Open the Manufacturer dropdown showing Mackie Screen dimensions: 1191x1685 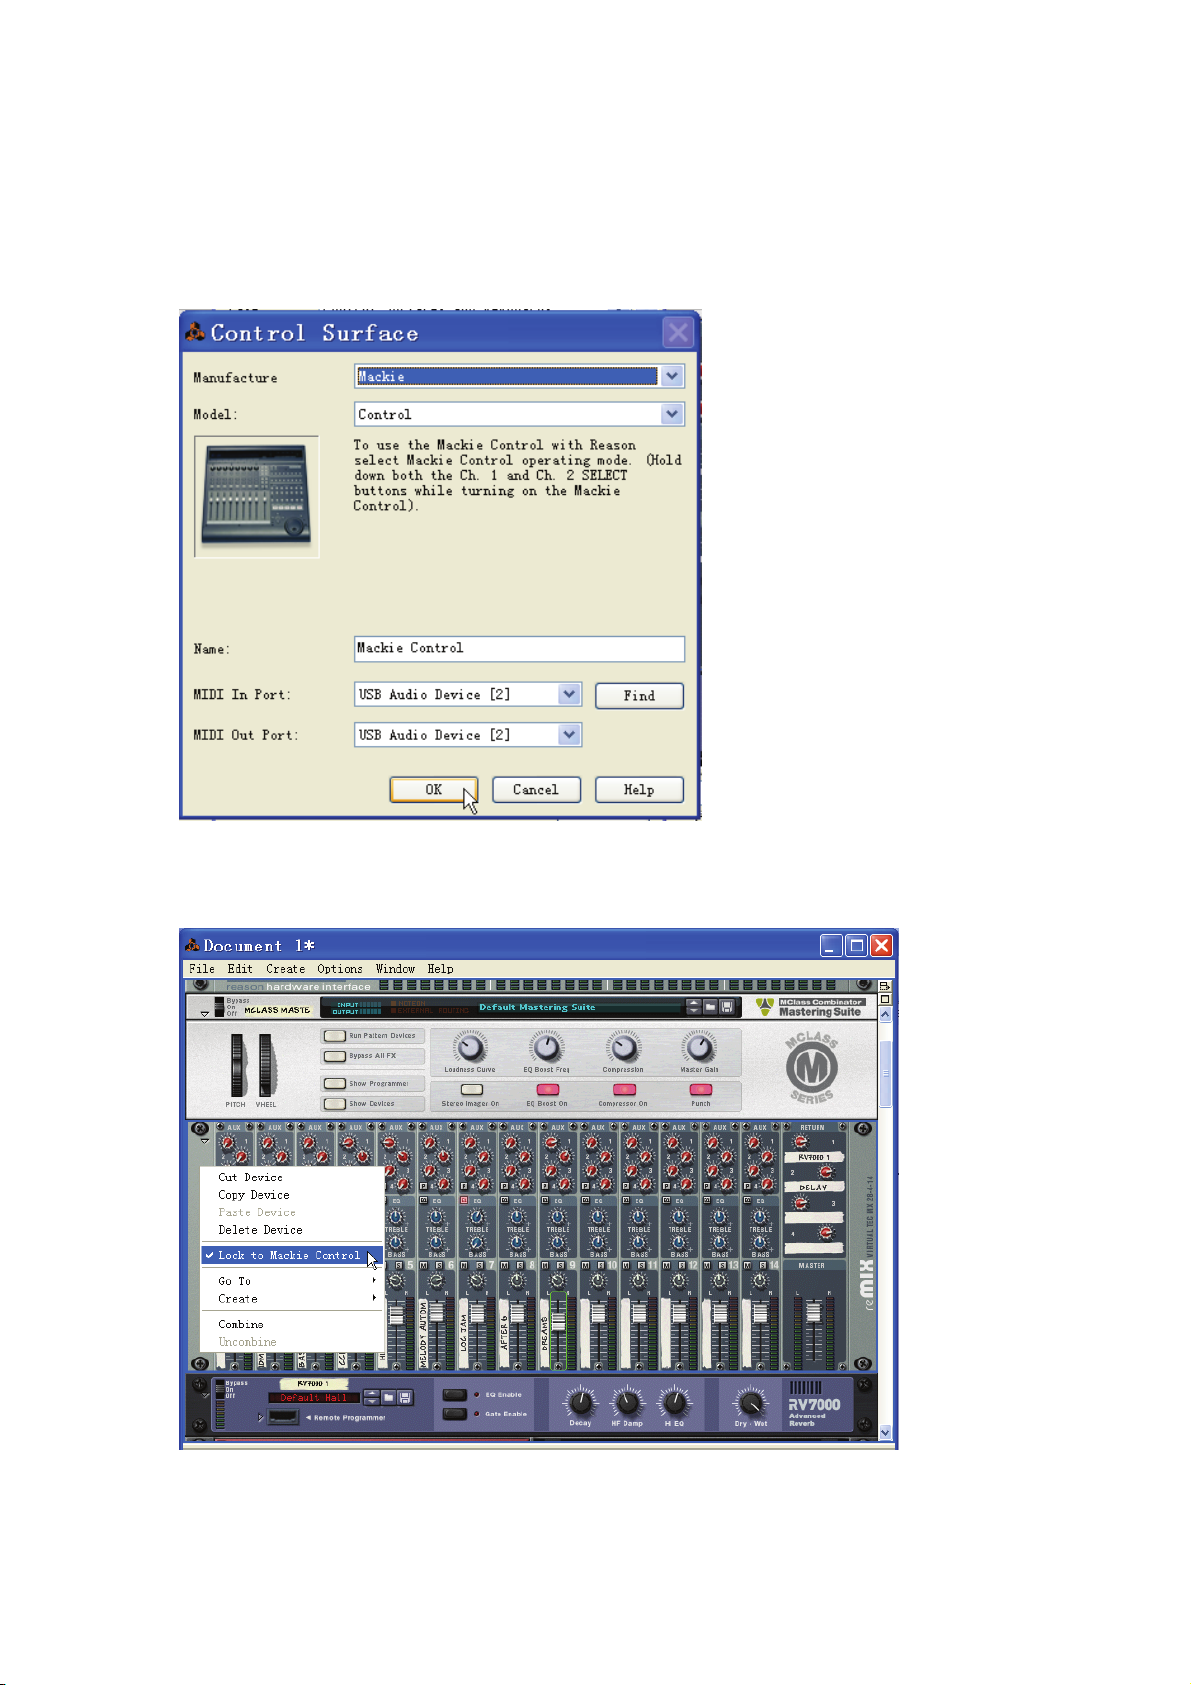673,376
